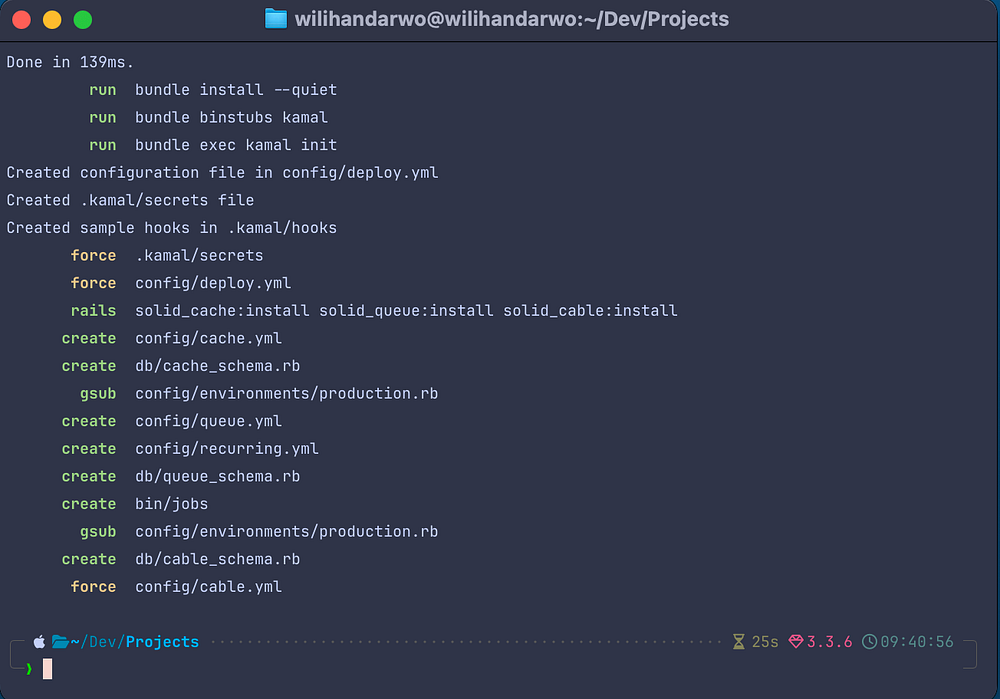Screen dimensions: 1000x699
Task: Click the '25s' duration in the prompt
Action: coord(765,642)
